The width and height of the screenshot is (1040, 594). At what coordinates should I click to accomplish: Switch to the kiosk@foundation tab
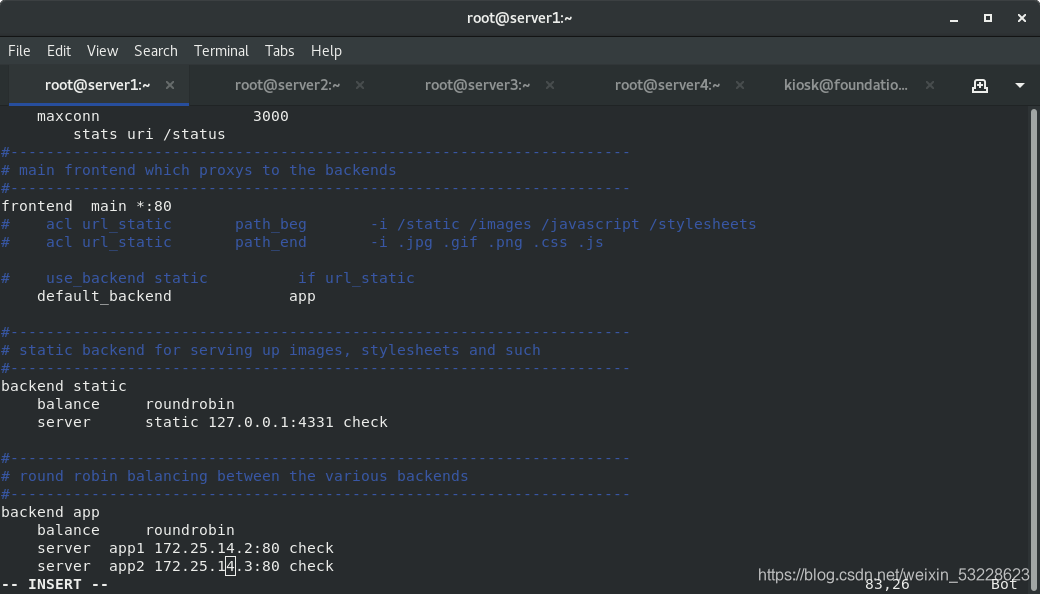(846, 85)
